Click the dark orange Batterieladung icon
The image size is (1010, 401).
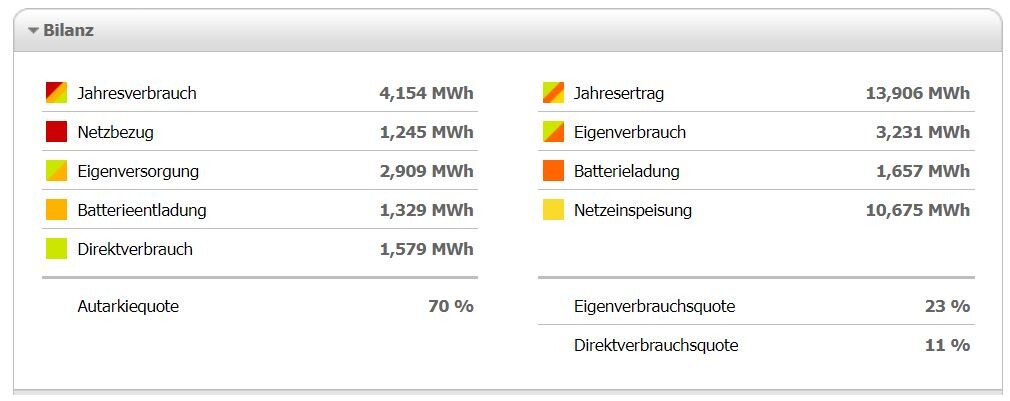coord(553,171)
